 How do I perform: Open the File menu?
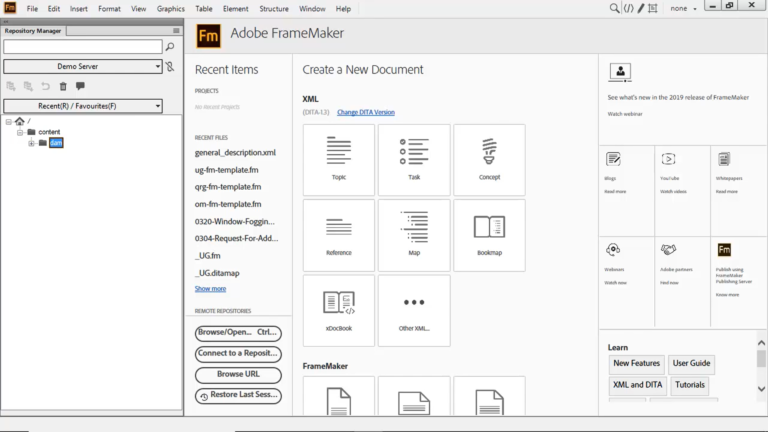32,9
